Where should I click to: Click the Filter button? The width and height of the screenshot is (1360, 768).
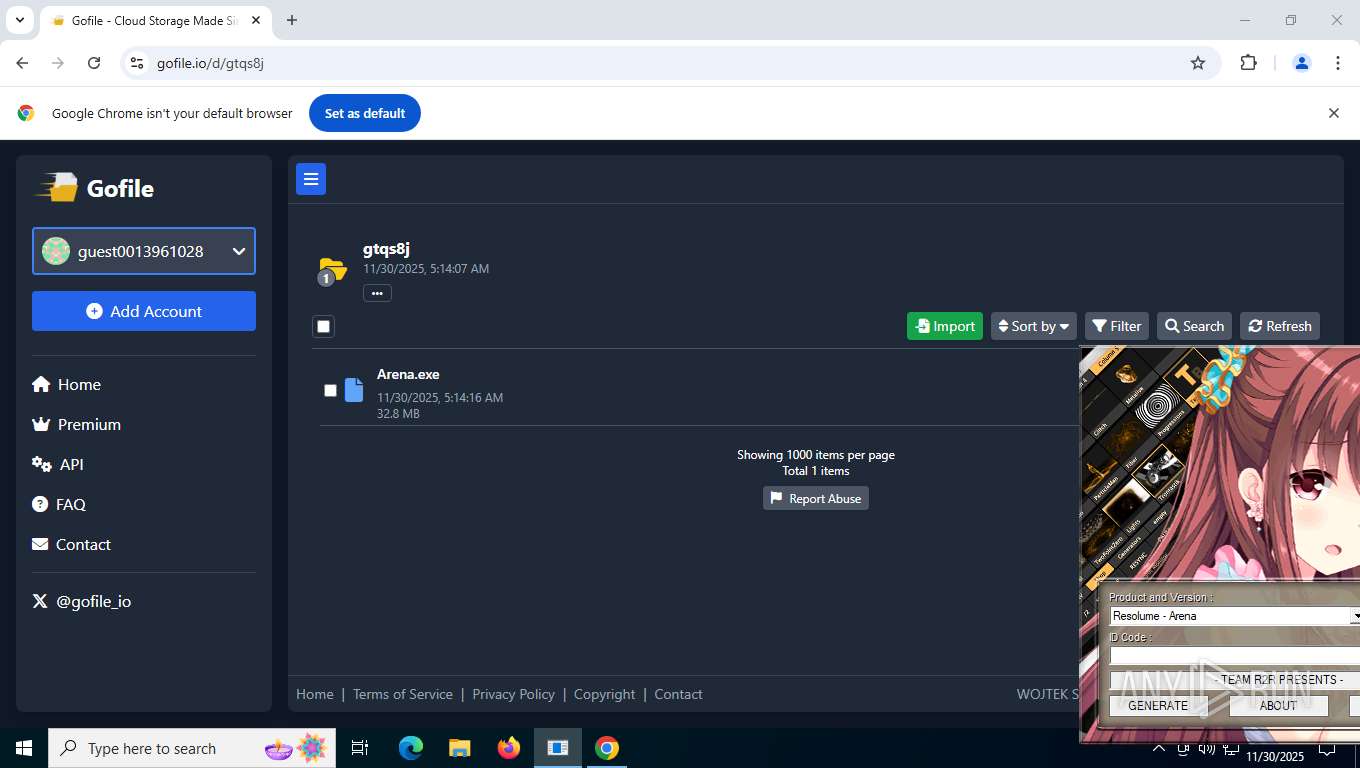[1117, 326]
